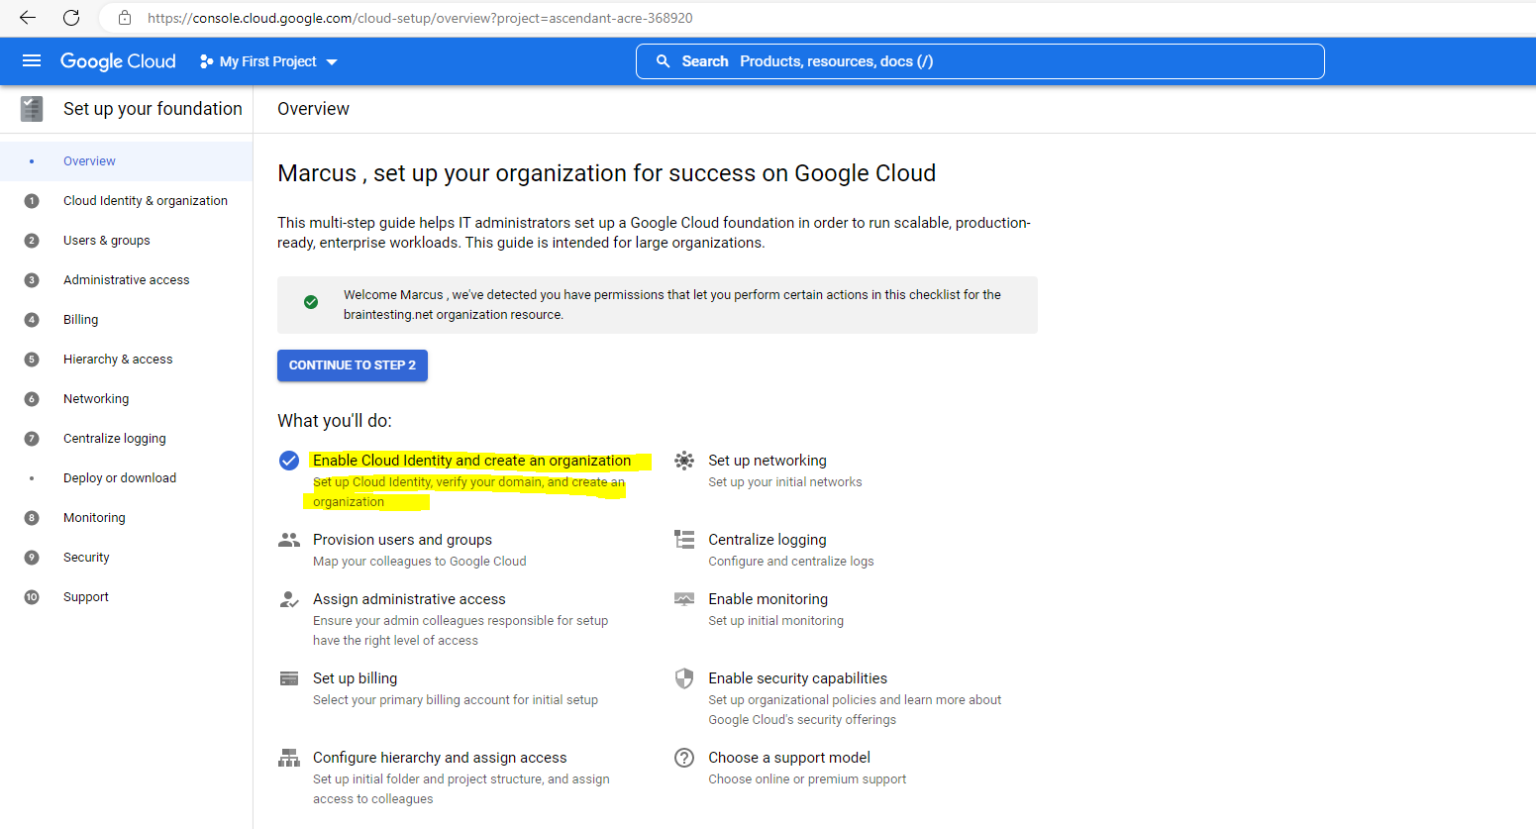Image resolution: width=1536 pixels, height=829 pixels.
Task: Click the search products dropdown field
Action: [978, 61]
